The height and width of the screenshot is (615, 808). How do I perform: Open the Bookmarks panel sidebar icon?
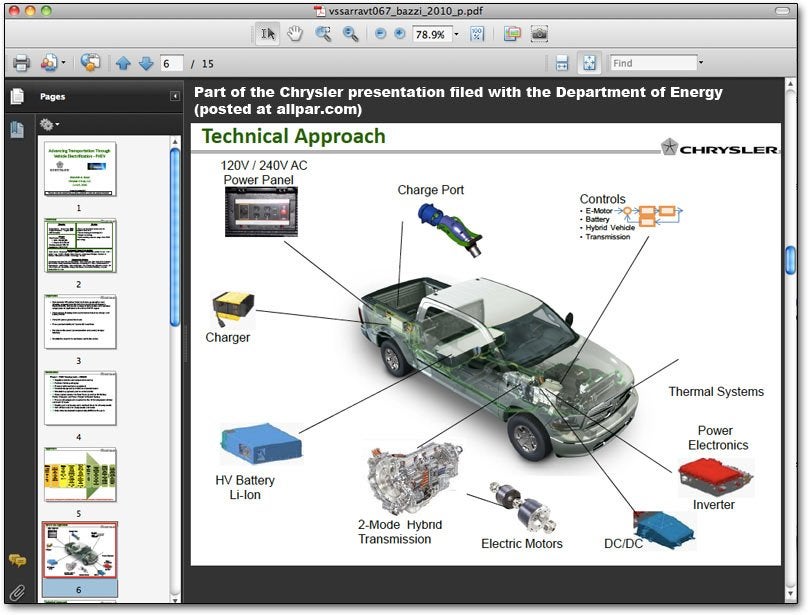[x=17, y=129]
